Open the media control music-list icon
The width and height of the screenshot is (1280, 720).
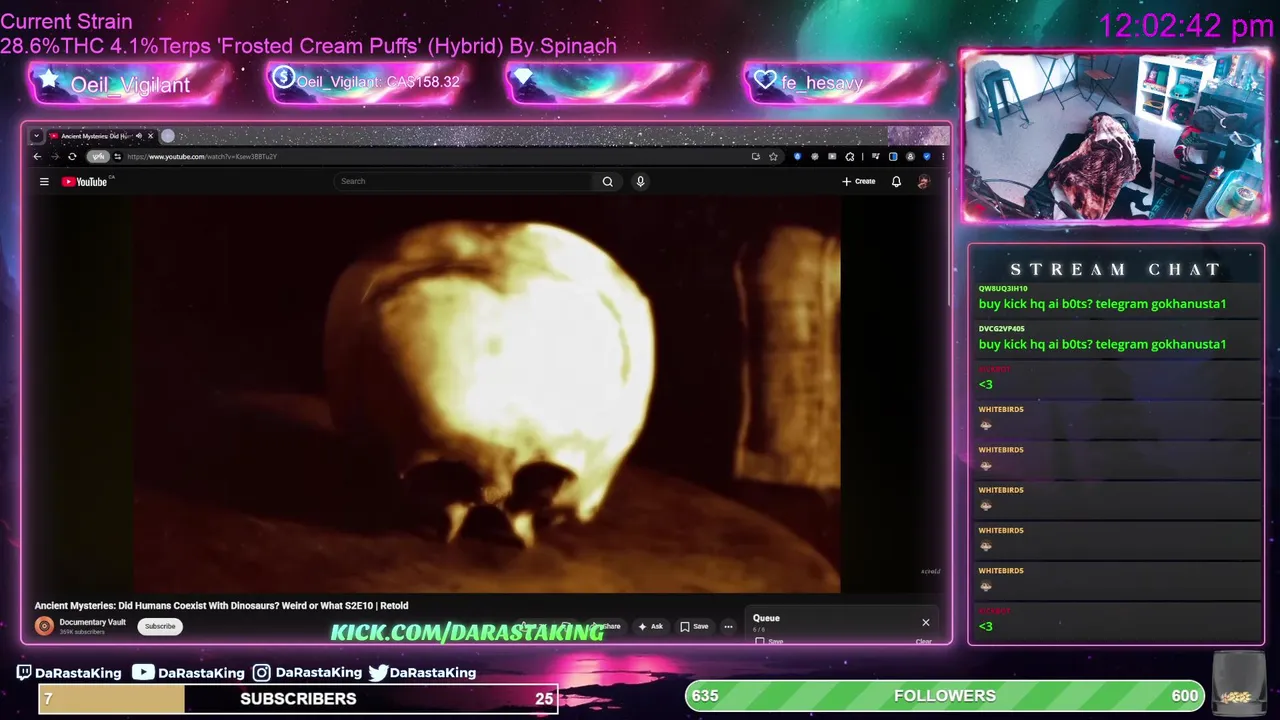tap(876, 156)
